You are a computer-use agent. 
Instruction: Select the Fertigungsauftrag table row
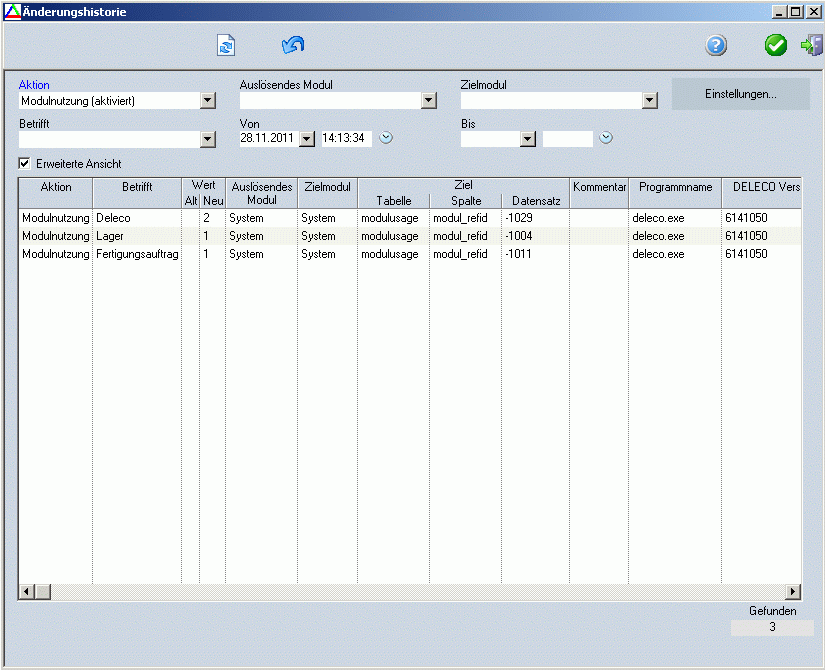pyautogui.click(x=137, y=254)
